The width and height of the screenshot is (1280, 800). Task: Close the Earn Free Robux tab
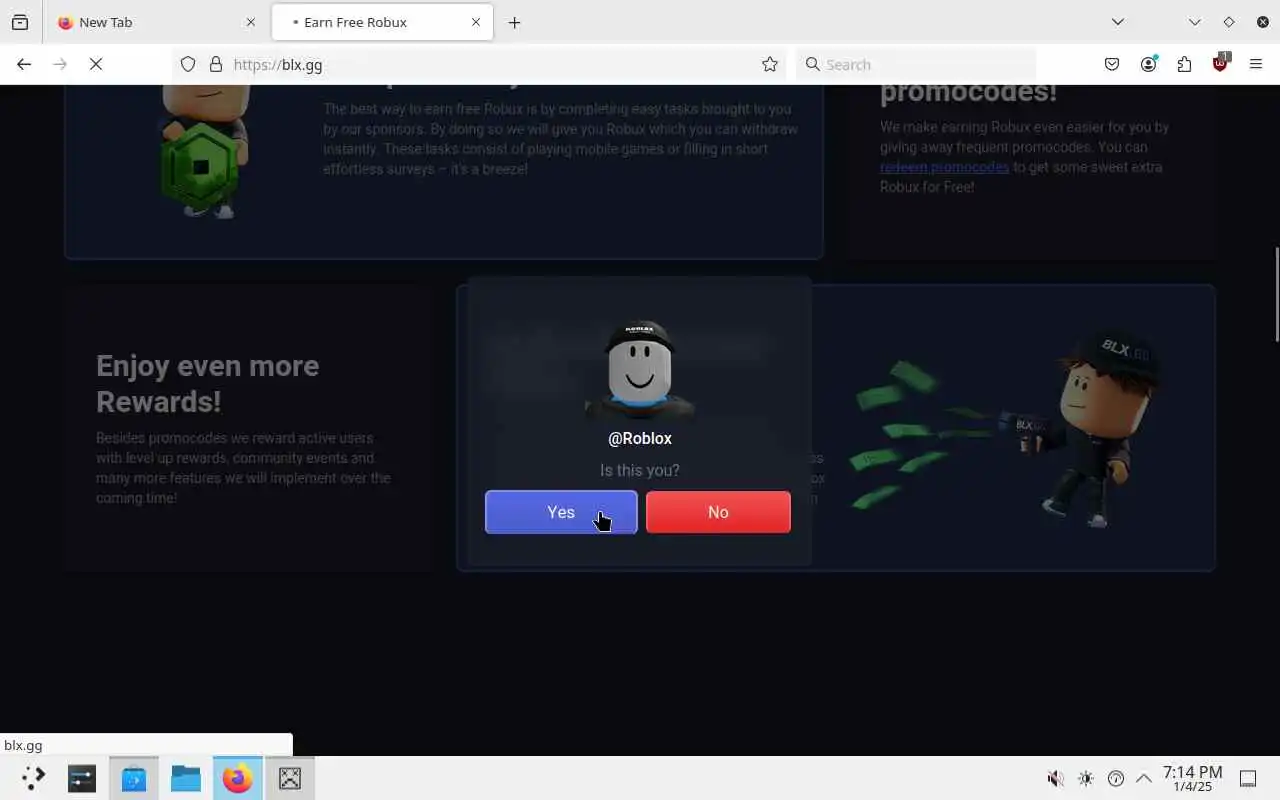tap(476, 22)
